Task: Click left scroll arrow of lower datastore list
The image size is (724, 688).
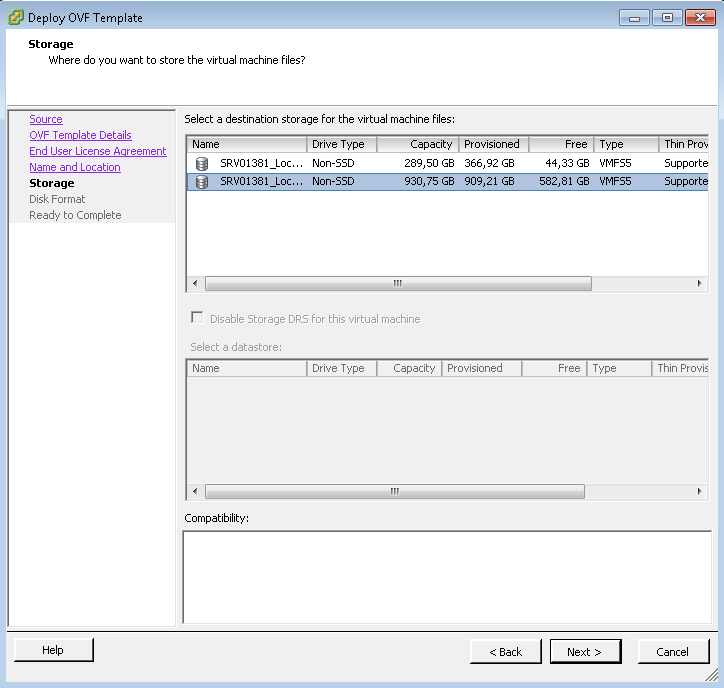Action: pyautogui.click(x=195, y=492)
